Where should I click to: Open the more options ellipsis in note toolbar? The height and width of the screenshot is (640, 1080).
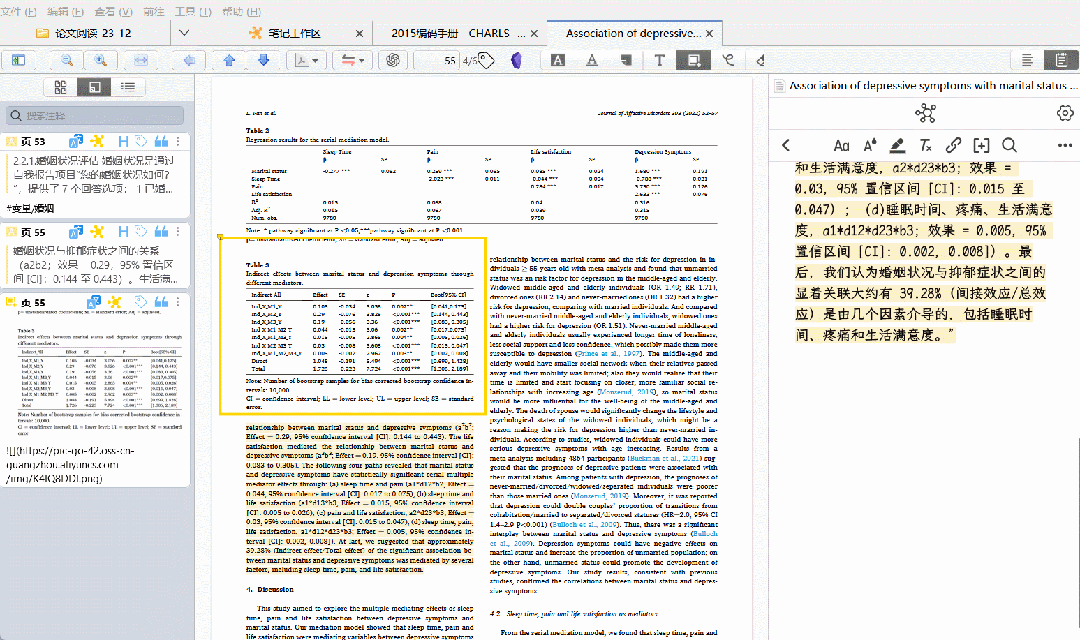pyautogui.click(x=1064, y=145)
